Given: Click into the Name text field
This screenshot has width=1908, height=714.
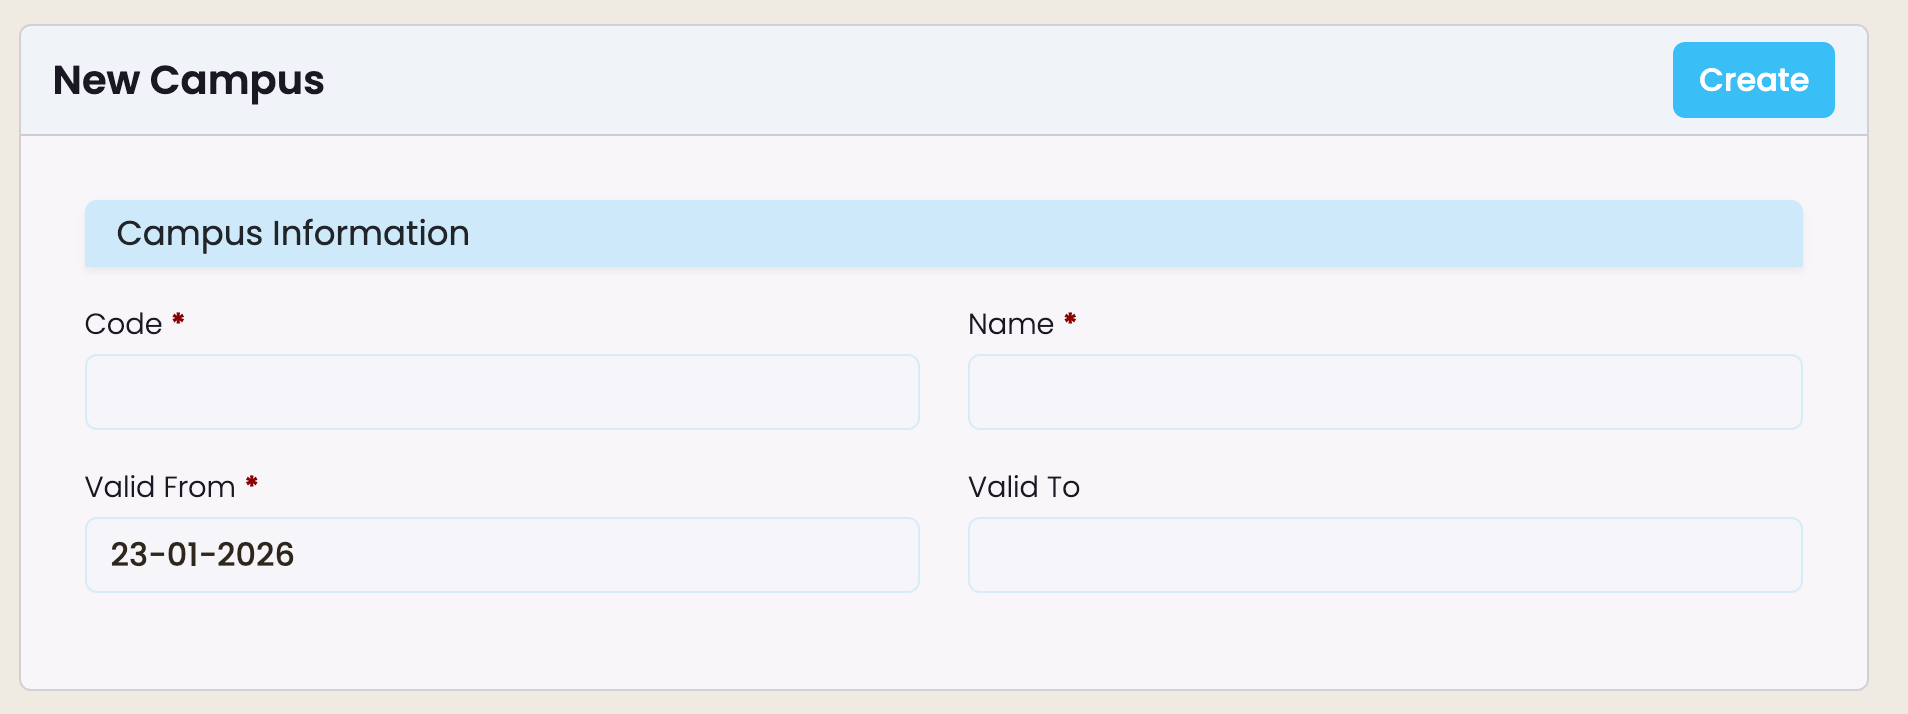Looking at the screenshot, I should click(1385, 392).
